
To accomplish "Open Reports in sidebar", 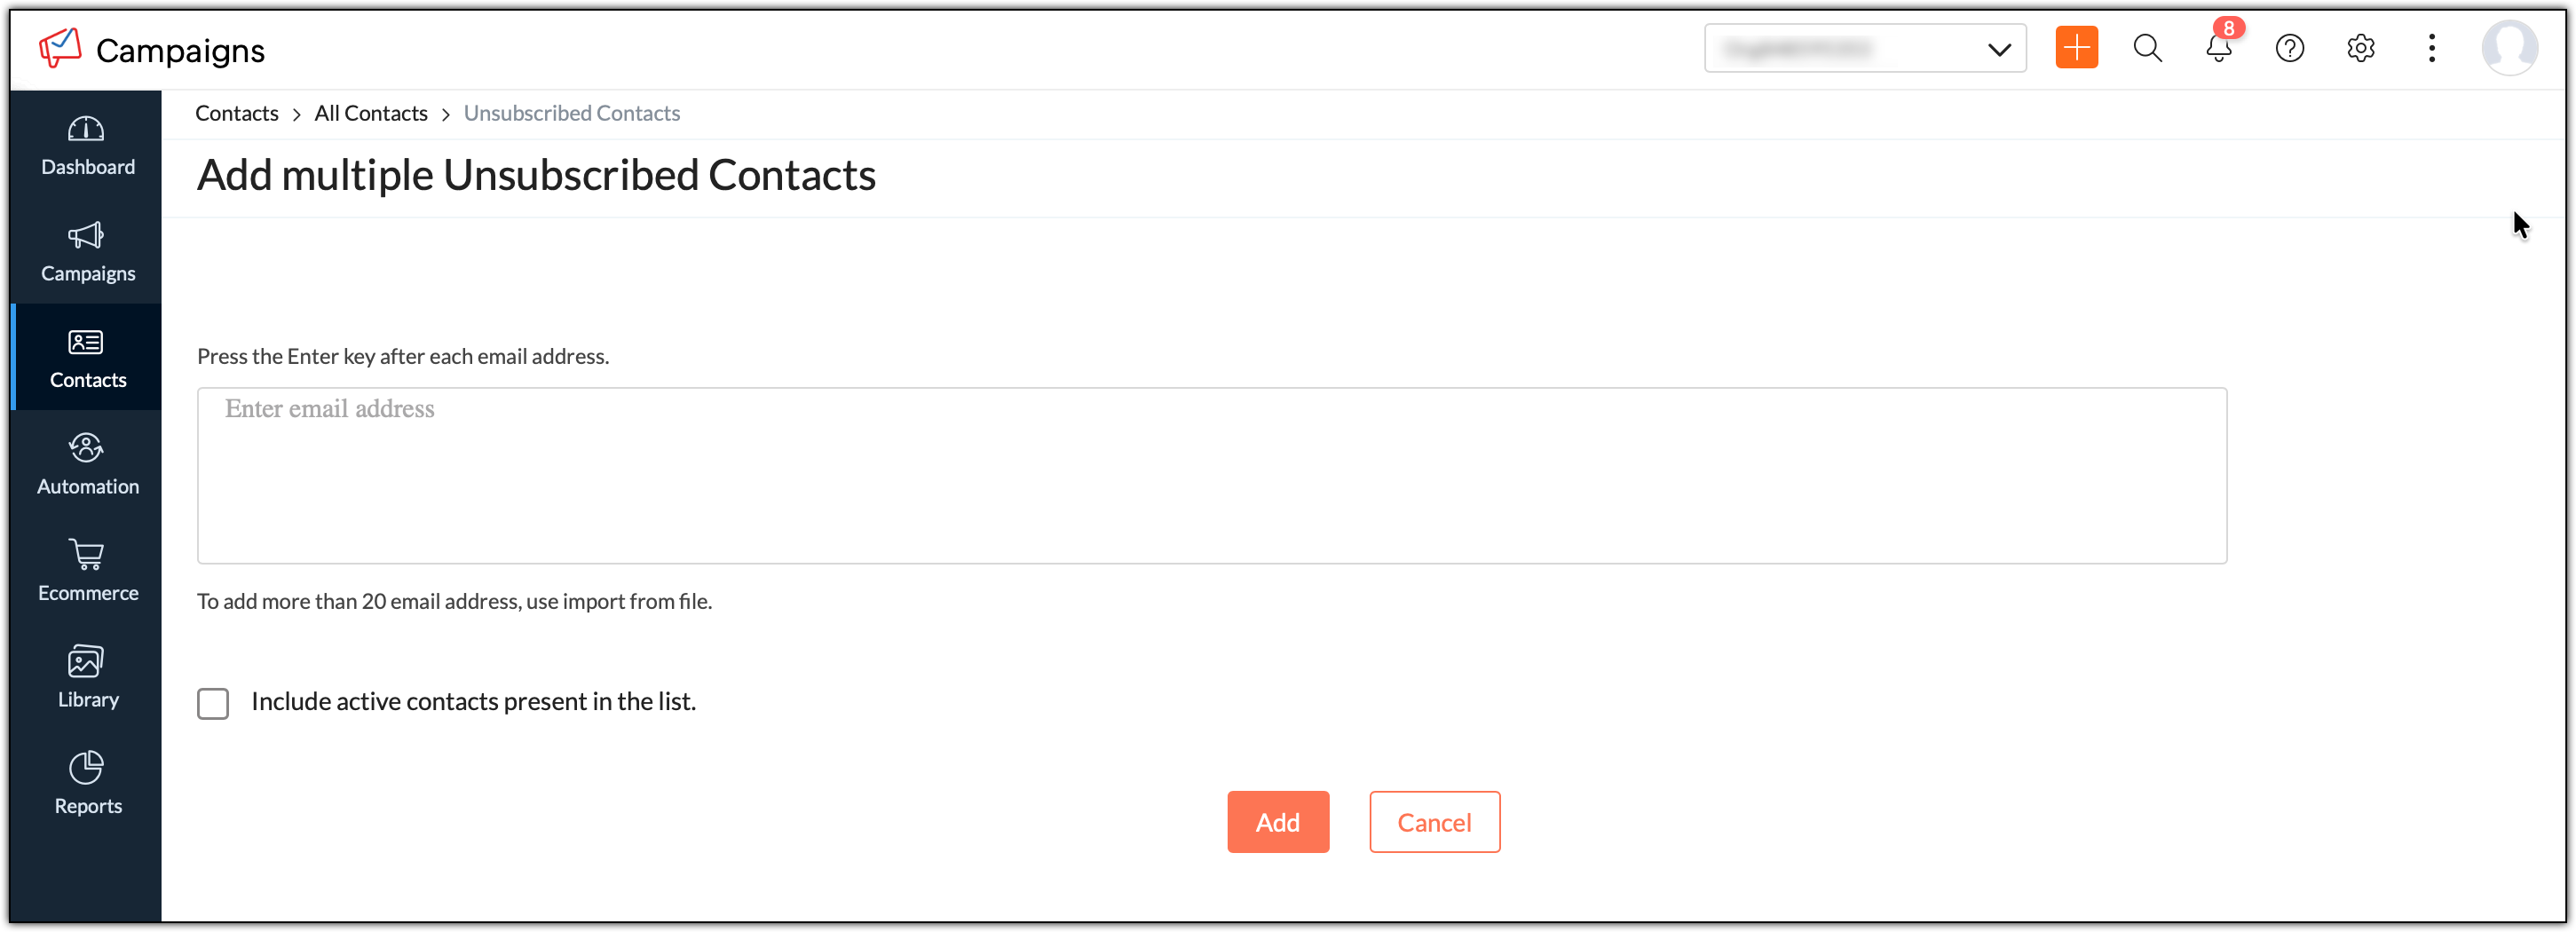I will click(87, 784).
